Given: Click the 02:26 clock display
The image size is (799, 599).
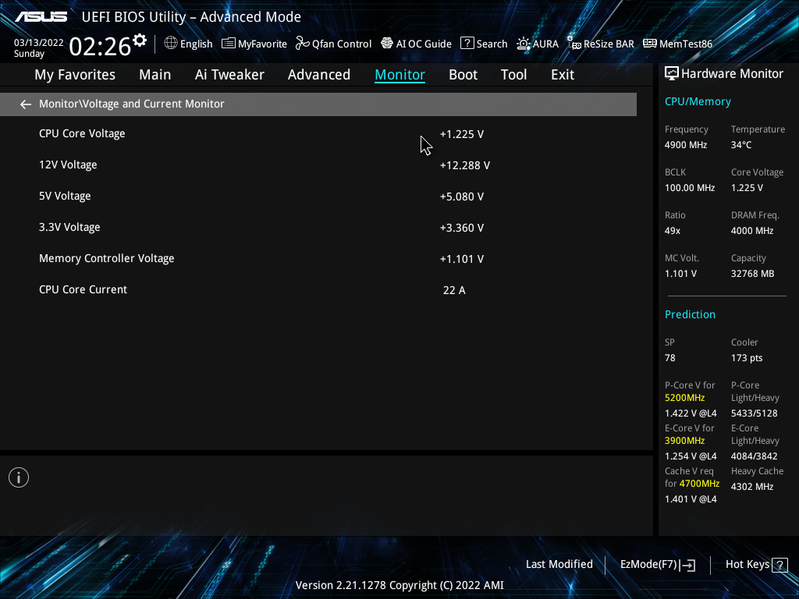Looking at the screenshot, I should (x=100, y=46).
